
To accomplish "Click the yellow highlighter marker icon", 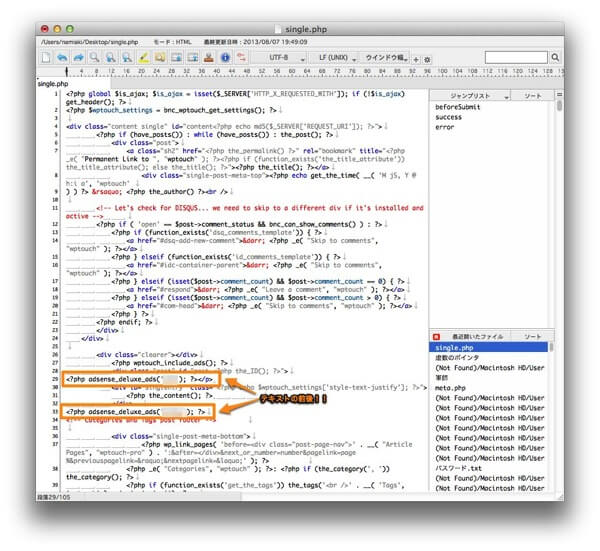I will point(143,58).
